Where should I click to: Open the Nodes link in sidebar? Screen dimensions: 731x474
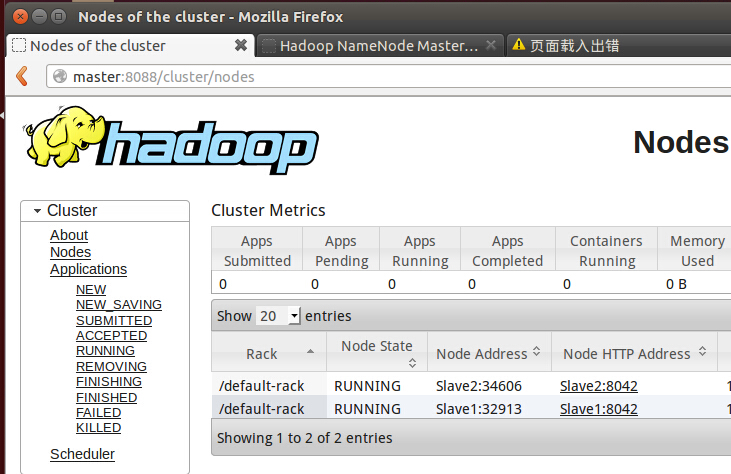tap(70, 252)
